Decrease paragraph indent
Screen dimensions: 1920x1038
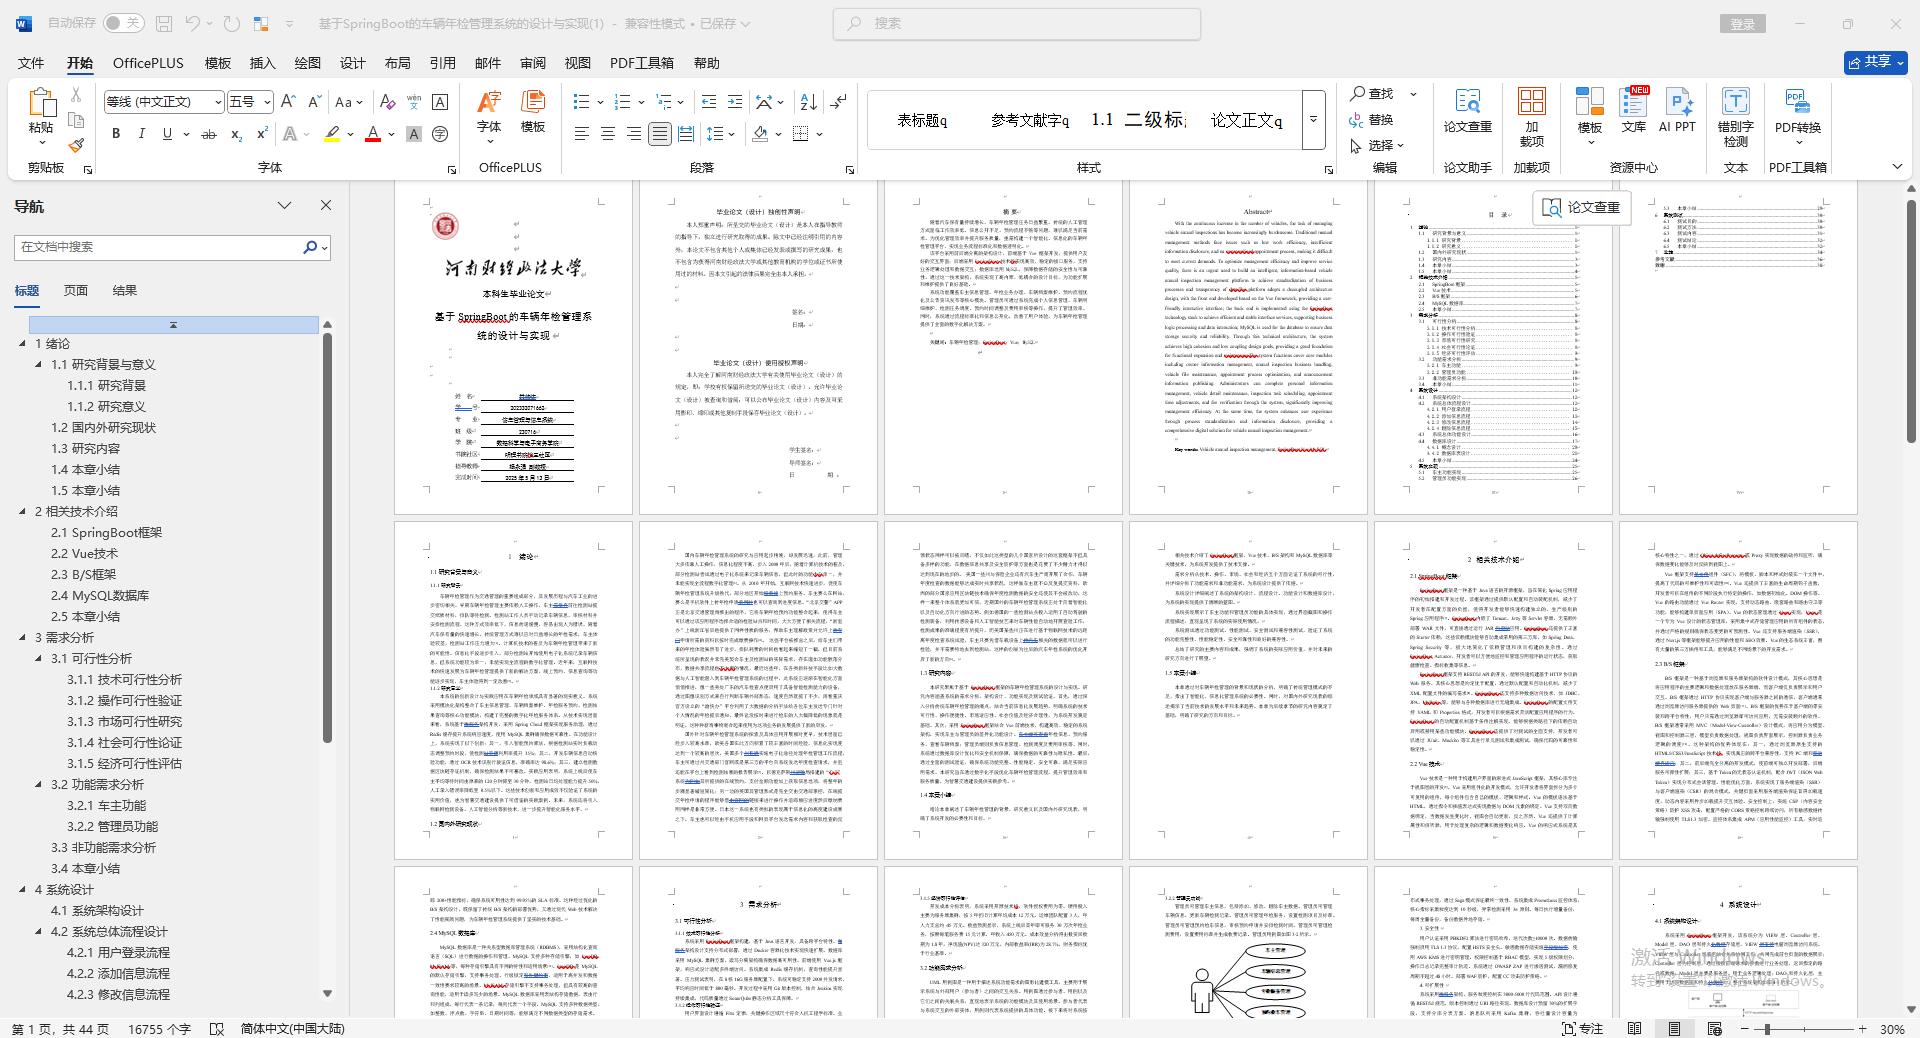tap(709, 102)
